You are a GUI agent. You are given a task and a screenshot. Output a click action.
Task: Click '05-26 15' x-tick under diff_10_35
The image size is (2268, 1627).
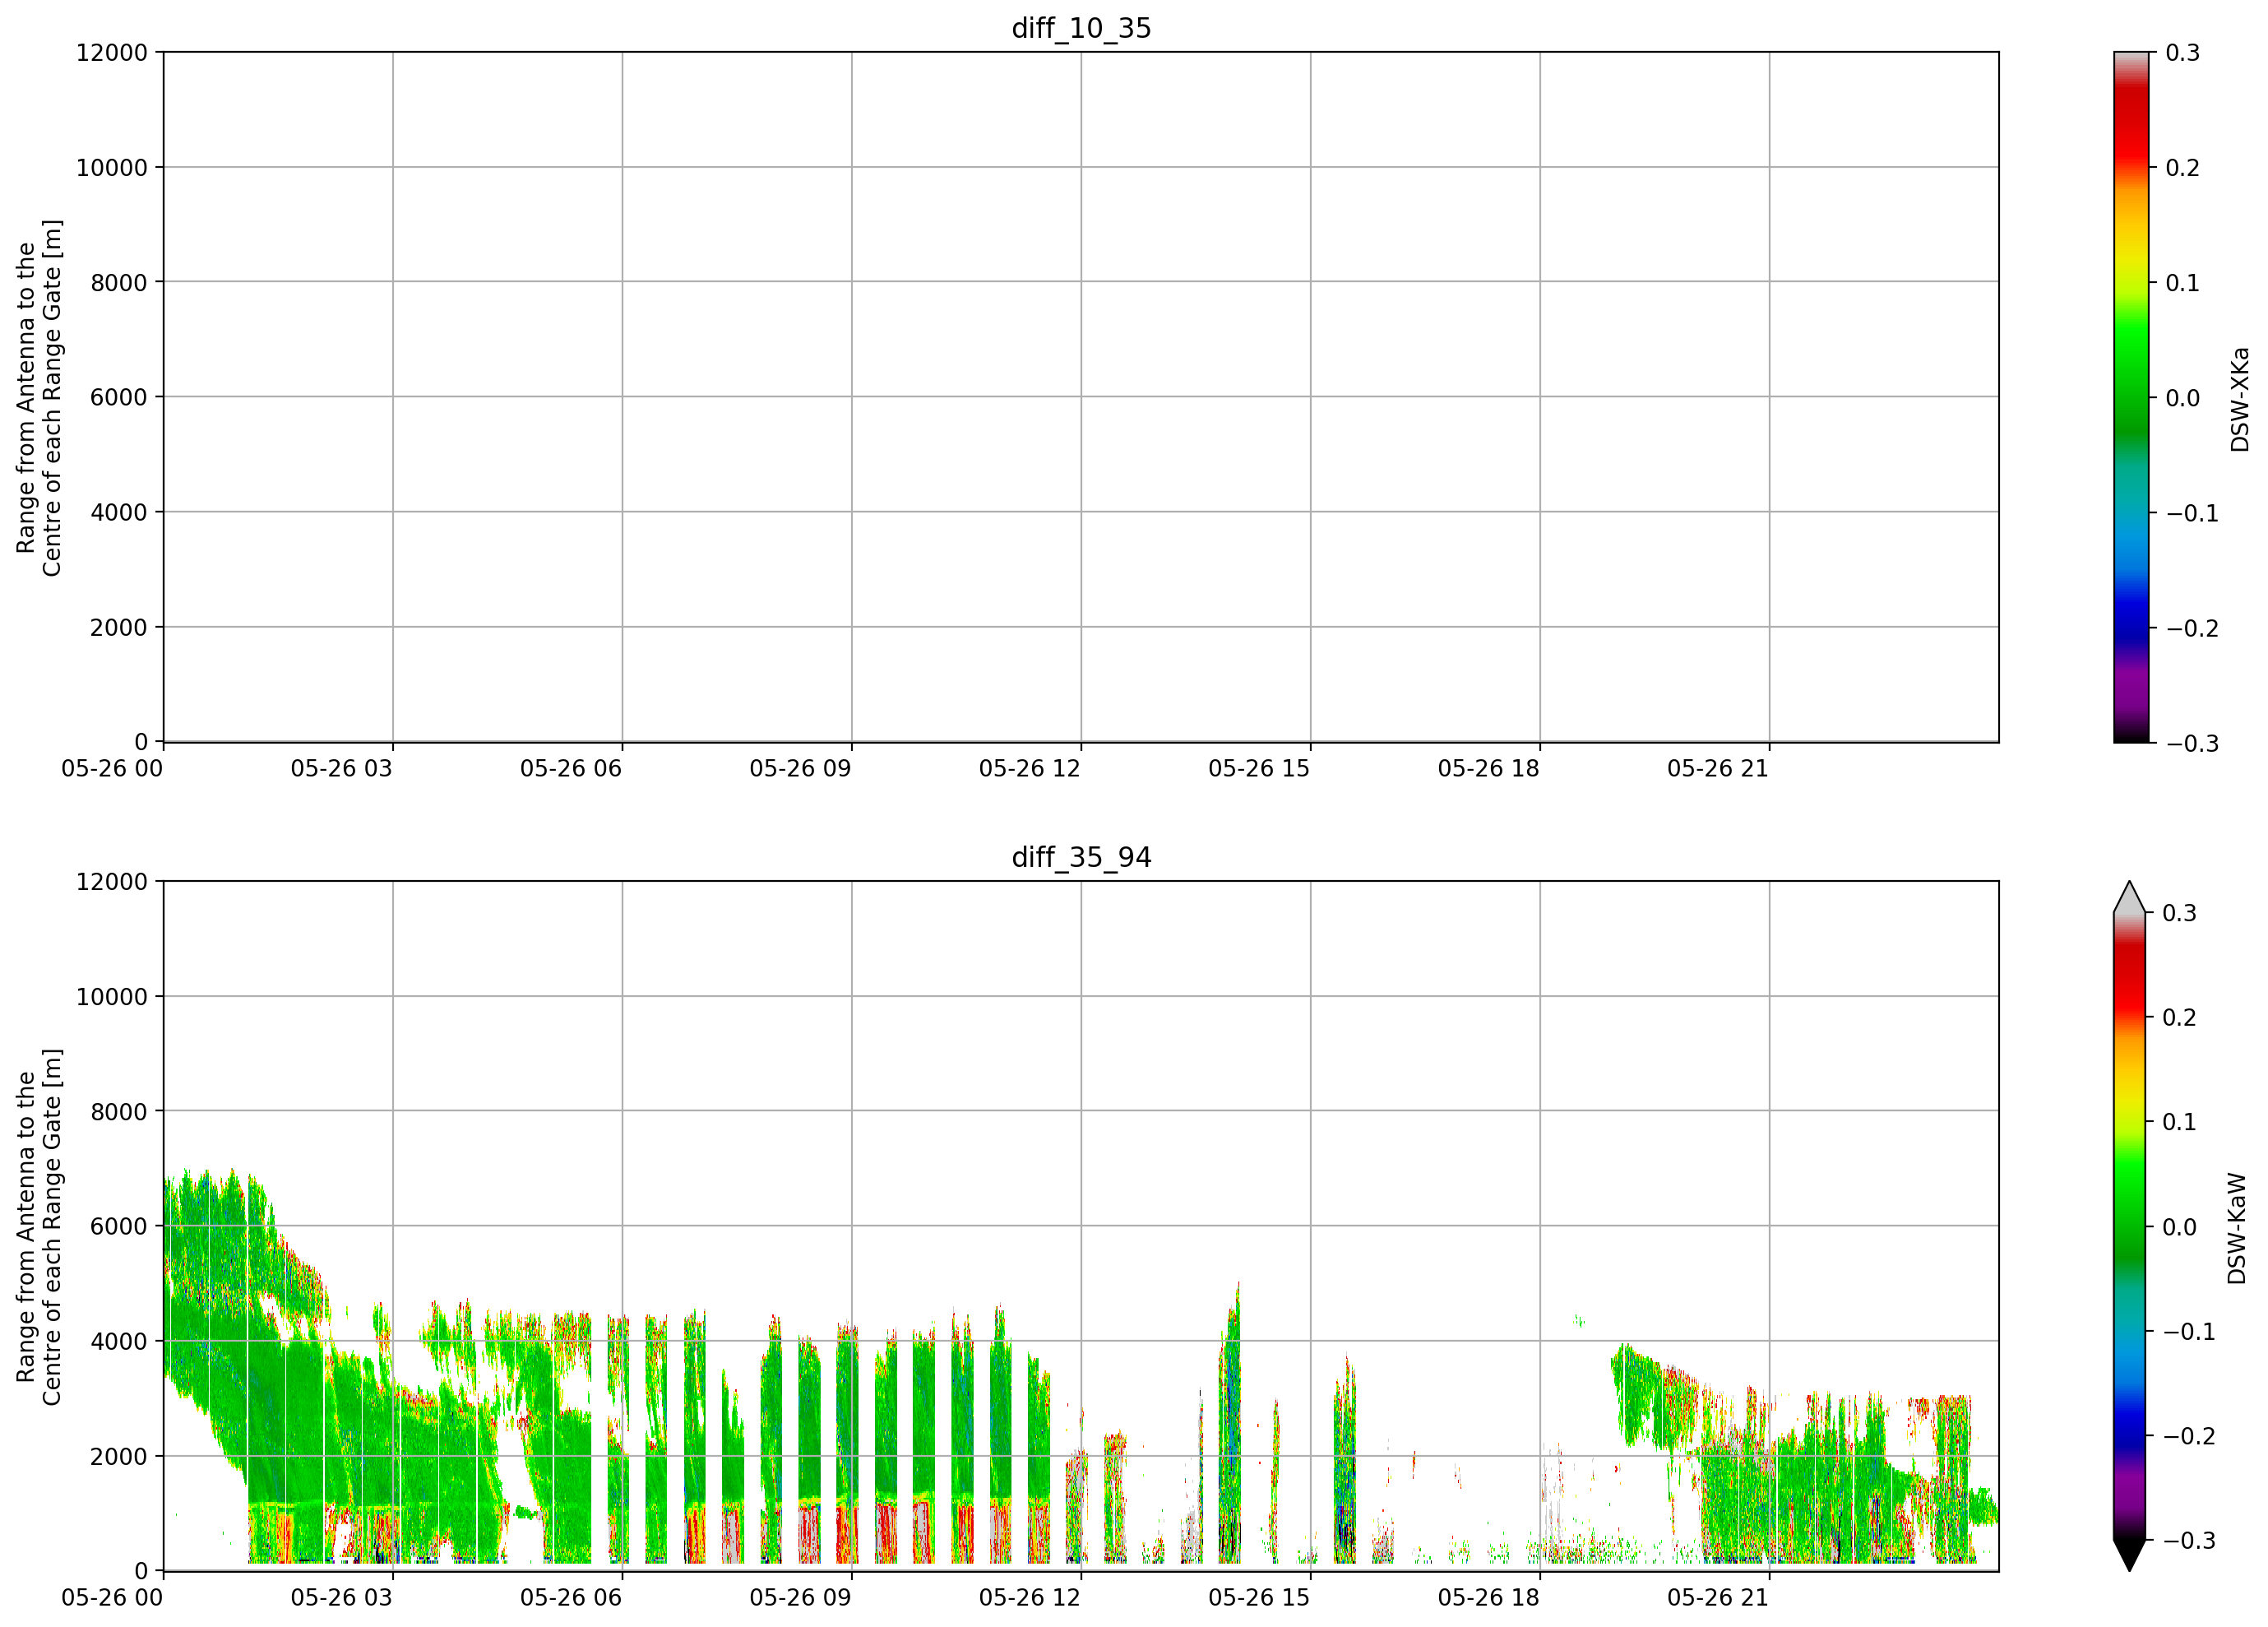pyautogui.click(x=1259, y=768)
